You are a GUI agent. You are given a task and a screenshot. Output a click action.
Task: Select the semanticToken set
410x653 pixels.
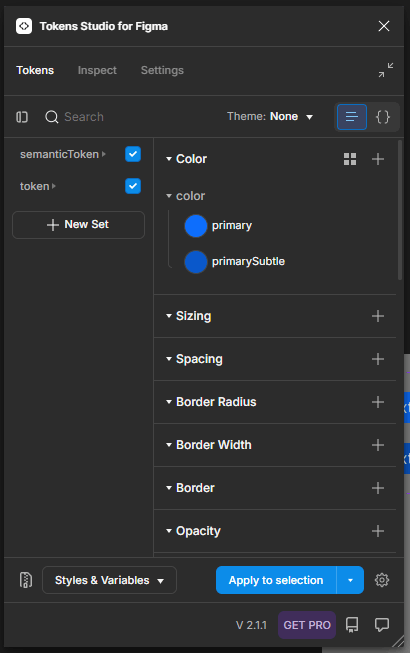pos(62,155)
